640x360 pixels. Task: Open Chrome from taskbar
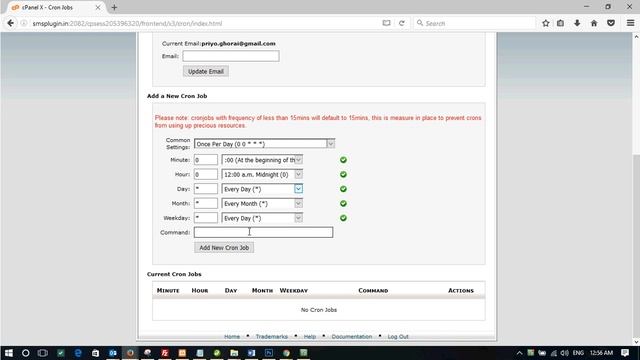(x=287, y=353)
